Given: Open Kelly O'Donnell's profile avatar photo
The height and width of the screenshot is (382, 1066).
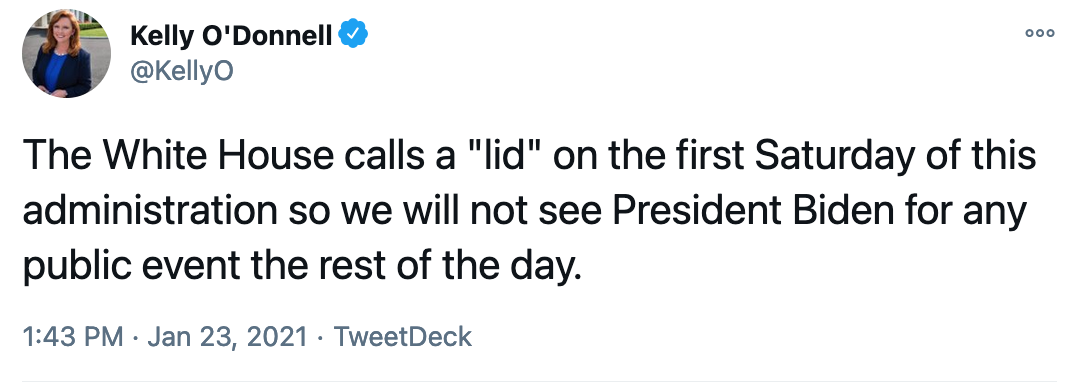Looking at the screenshot, I should pyautogui.click(x=66, y=54).
